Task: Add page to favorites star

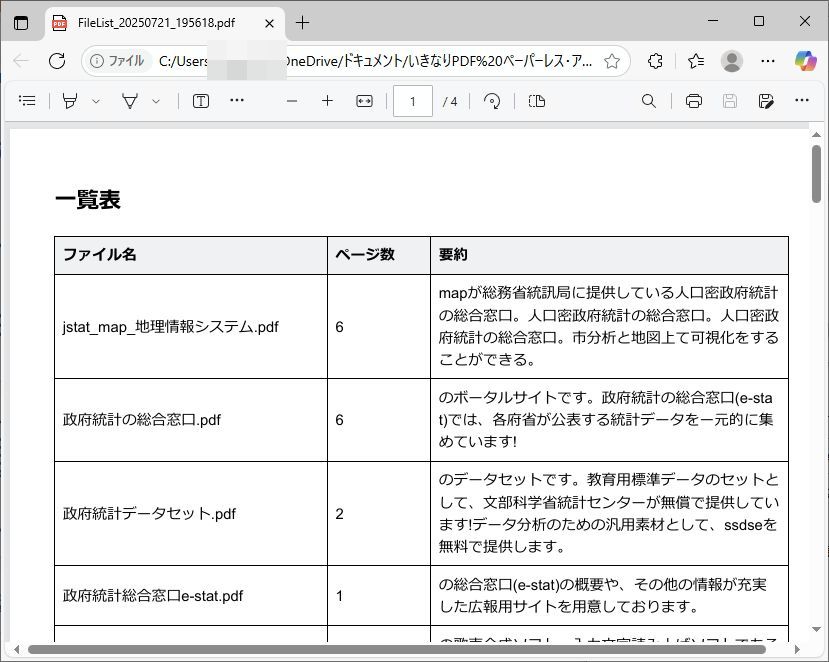Action: [612, 61]
